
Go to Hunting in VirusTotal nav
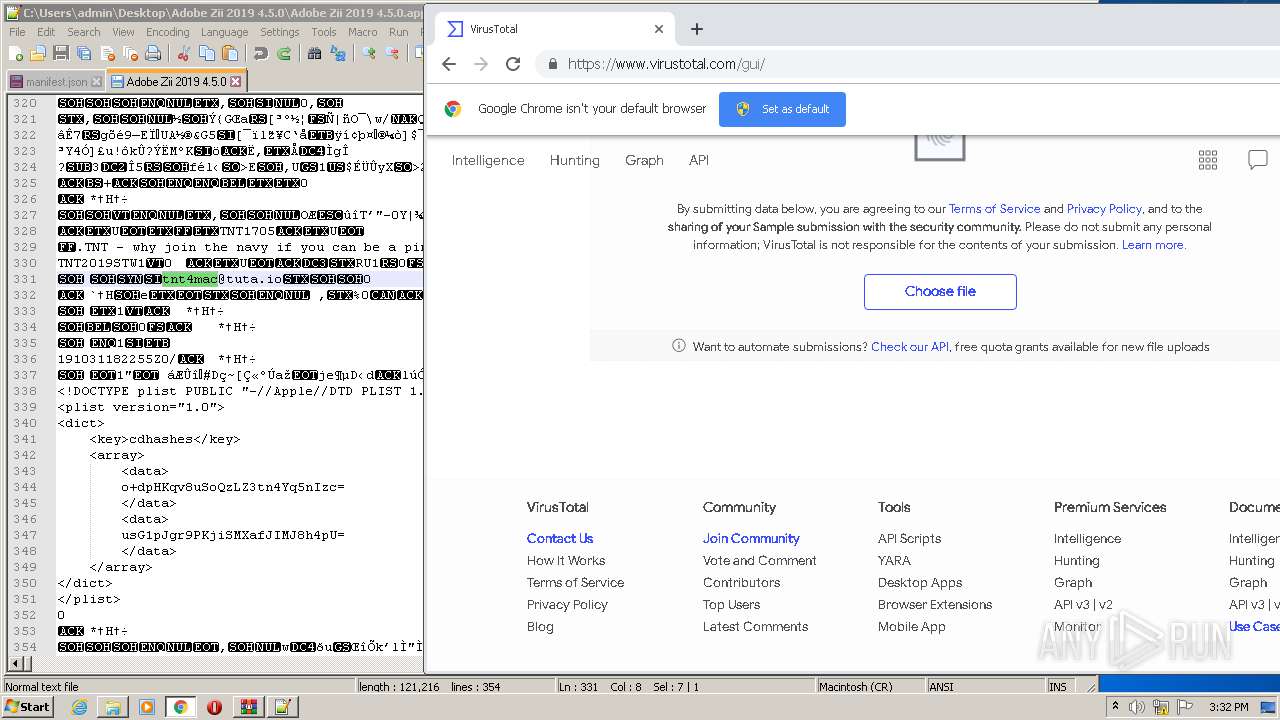575,160
